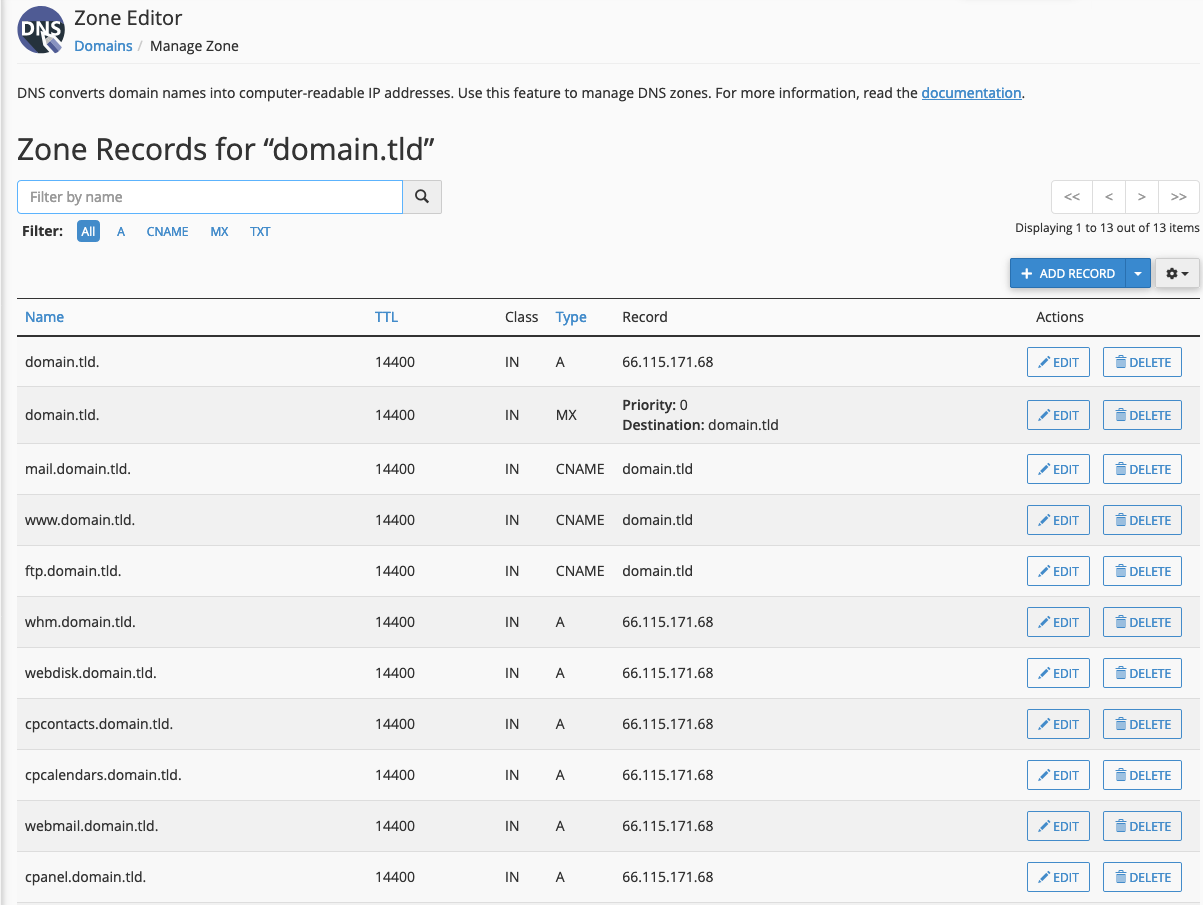Filter records by CNAME type
Viewport: 1203px width, 905px height.
(167, 231)
